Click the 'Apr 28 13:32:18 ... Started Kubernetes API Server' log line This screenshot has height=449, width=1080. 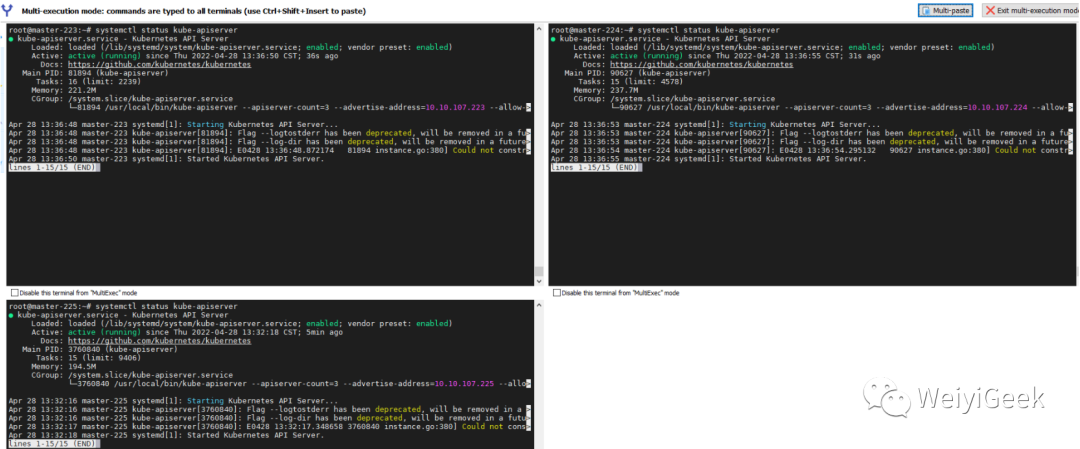coord(165,435)
